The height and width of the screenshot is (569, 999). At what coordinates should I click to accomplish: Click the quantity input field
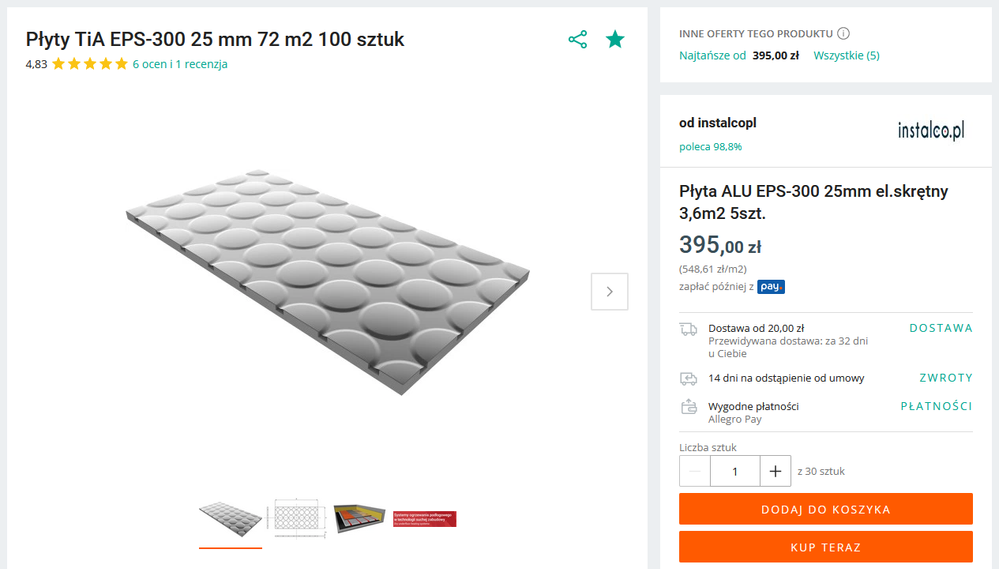point(735,471)
